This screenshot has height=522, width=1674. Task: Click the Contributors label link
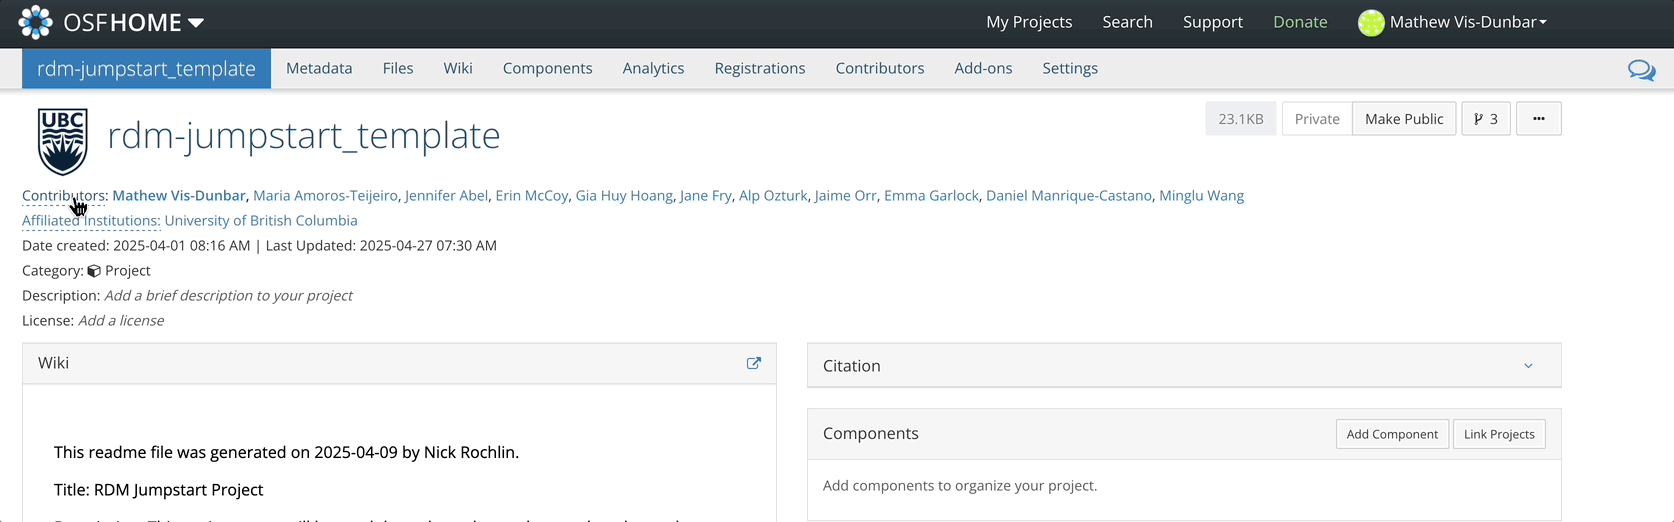point(65,196)
